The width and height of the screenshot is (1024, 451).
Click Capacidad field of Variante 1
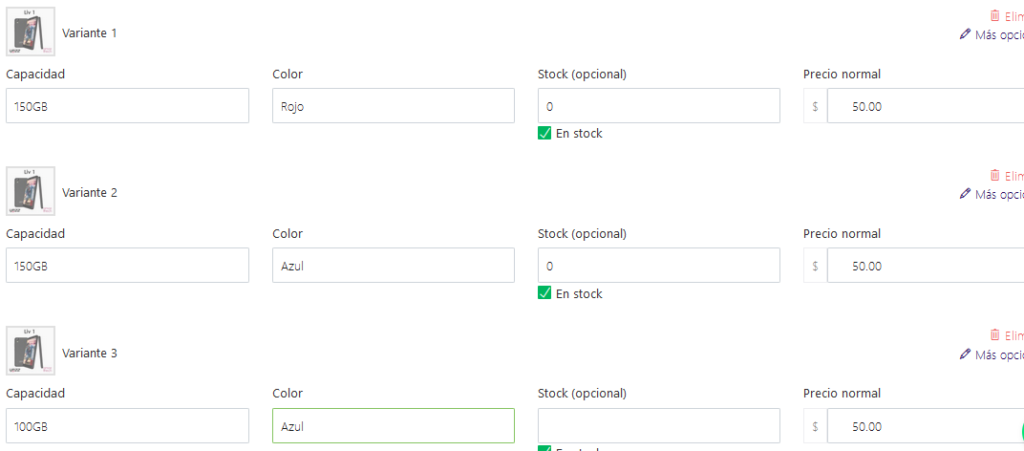pyautogui.click(x=127, y=106)
